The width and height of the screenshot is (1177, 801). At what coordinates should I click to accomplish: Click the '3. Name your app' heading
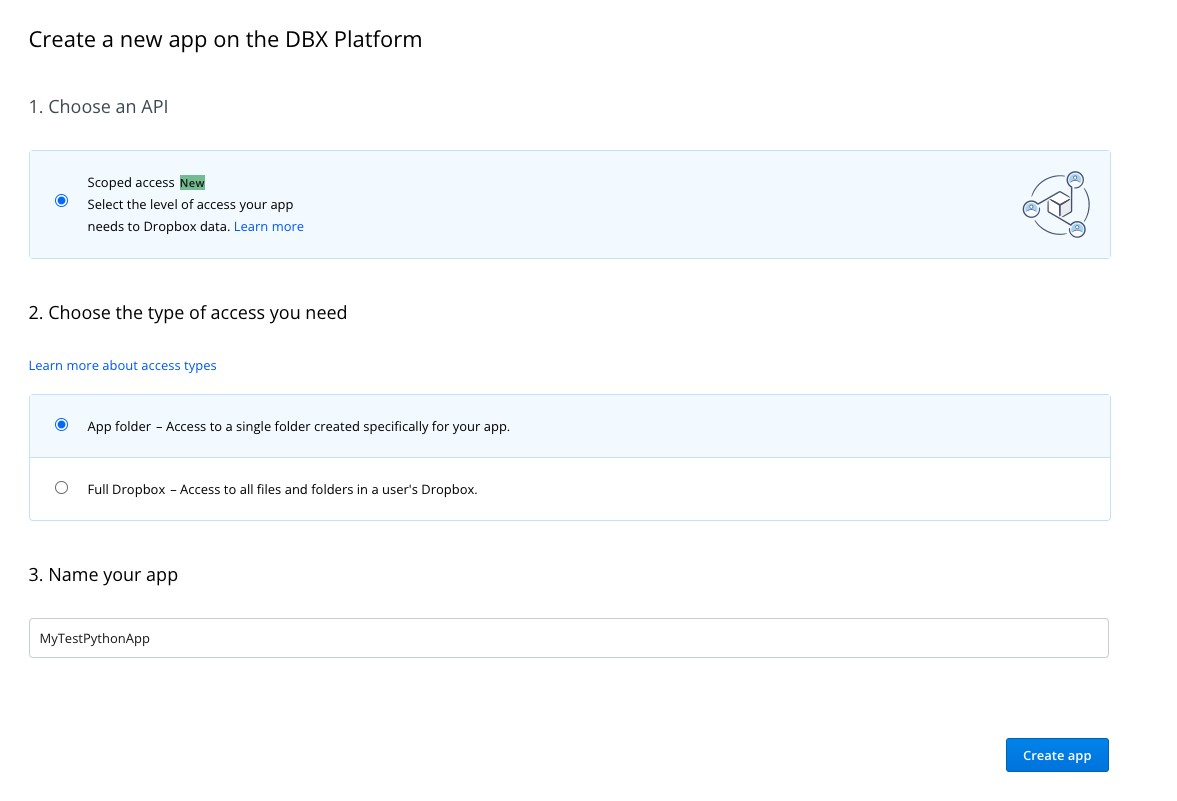point(103,574)
